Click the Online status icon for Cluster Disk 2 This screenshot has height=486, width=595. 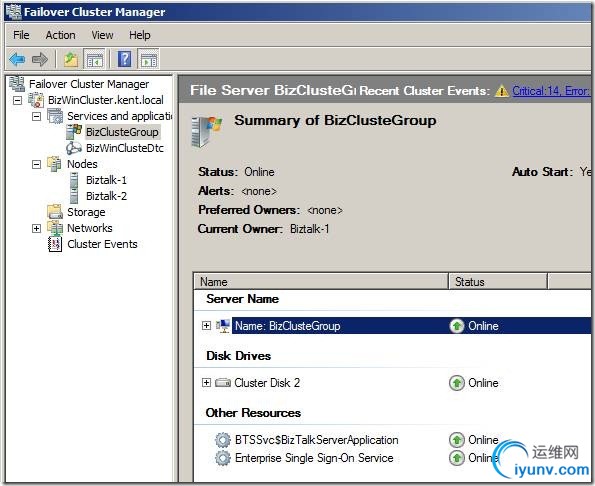[x=457, y=383]
